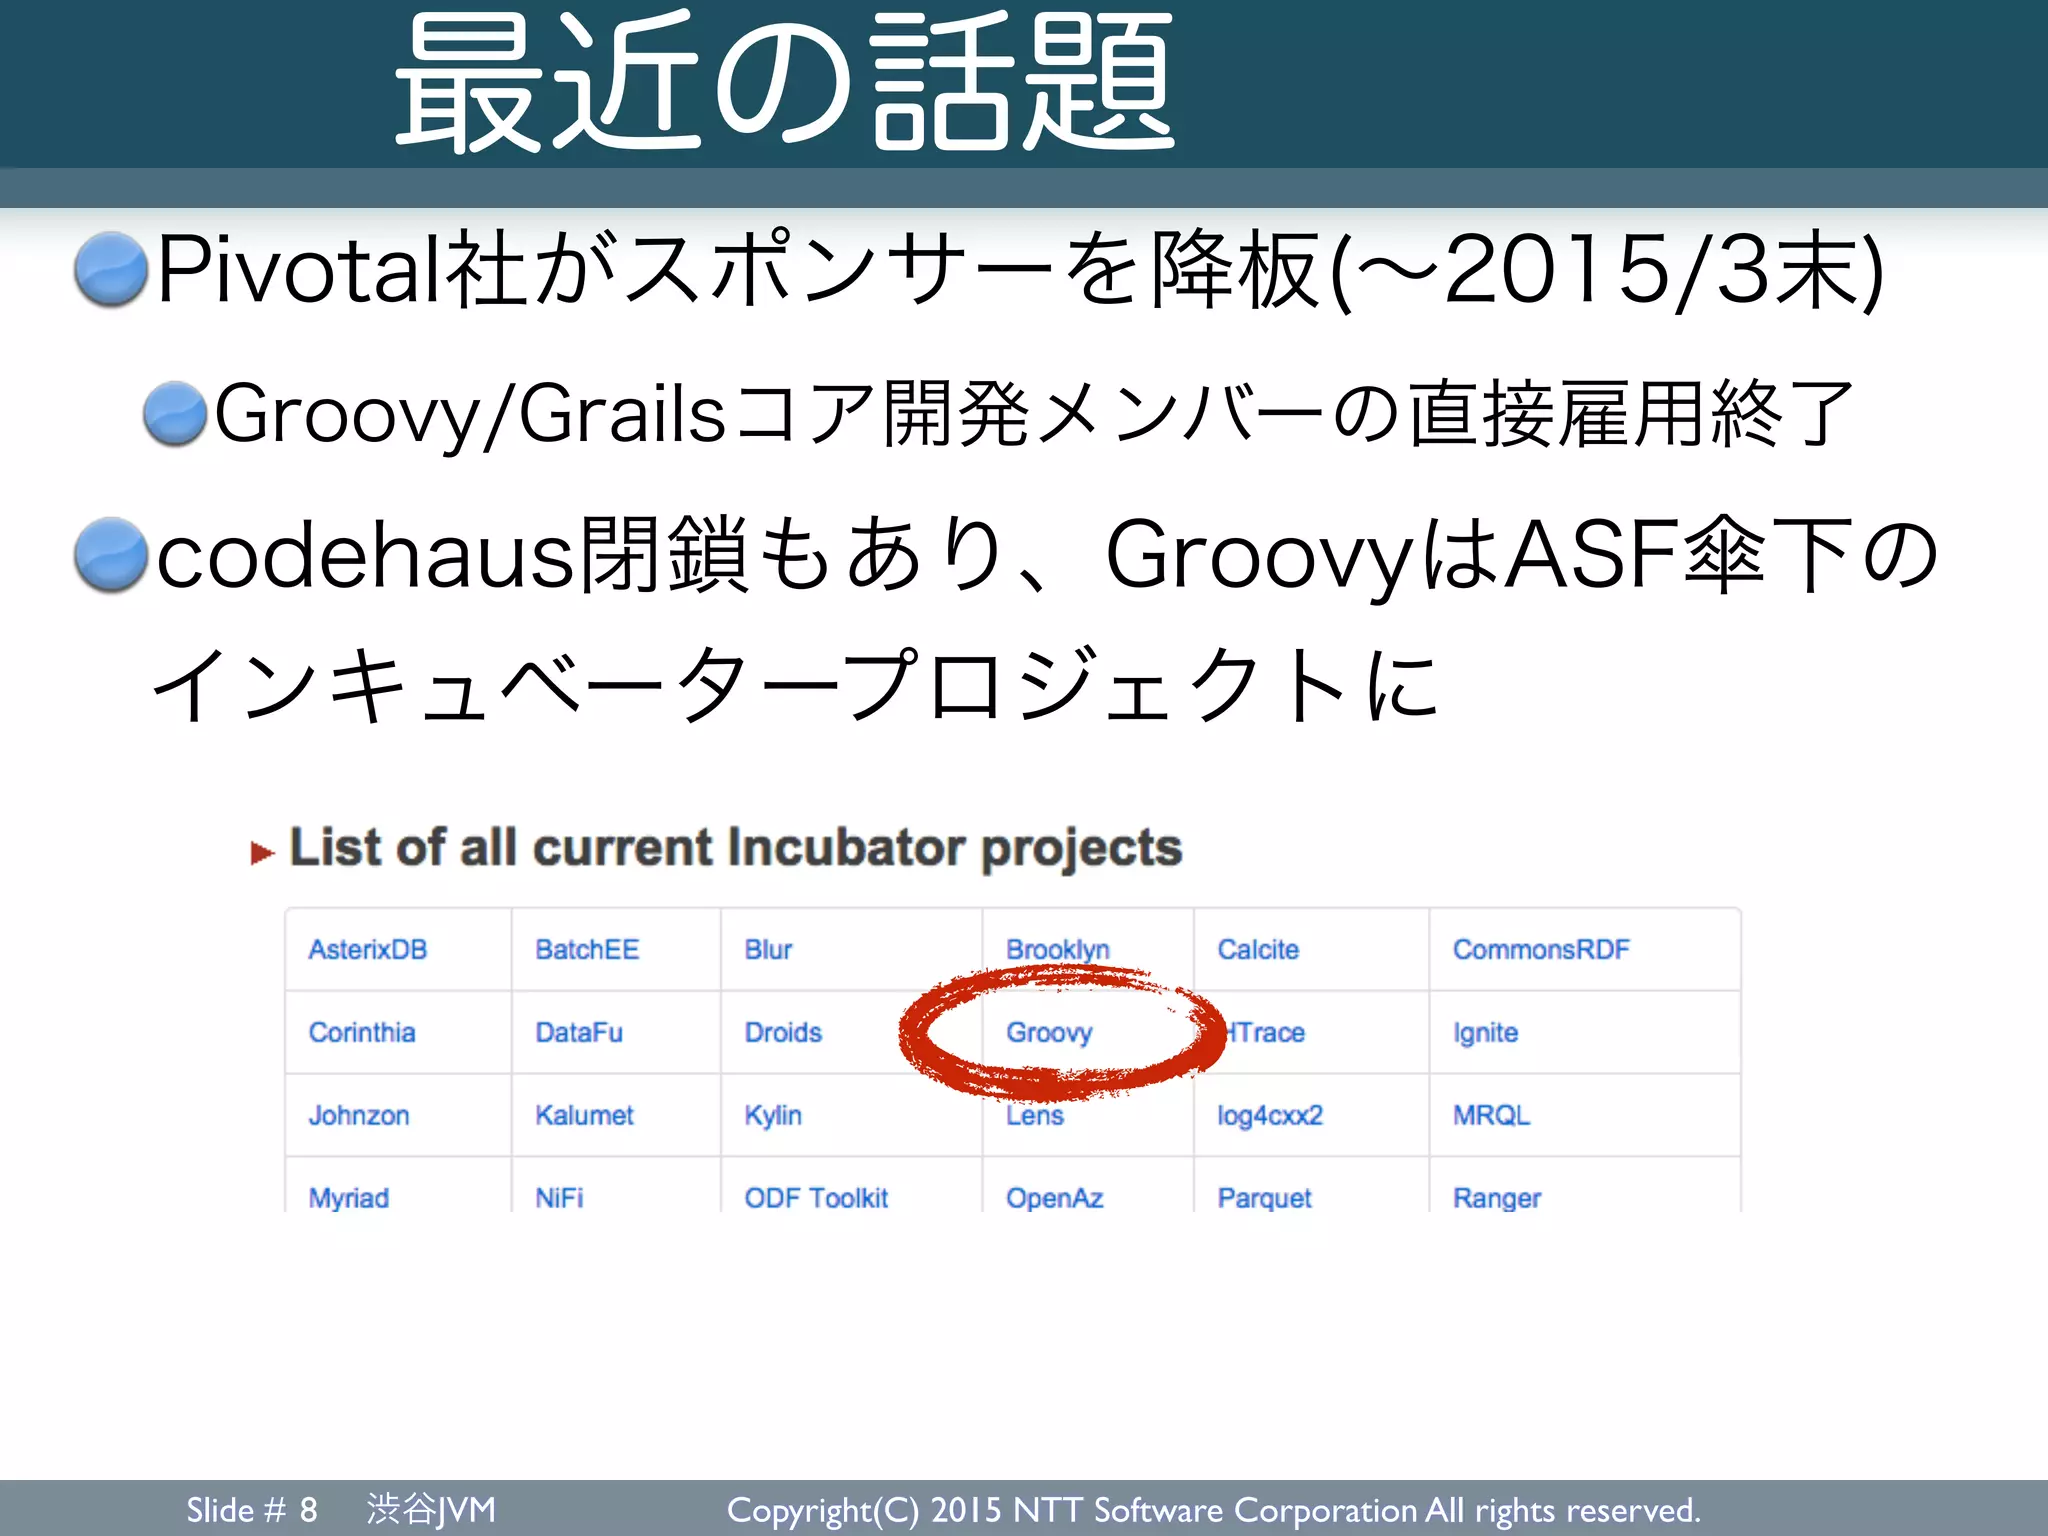This screenshot has width=2048, height=1536.
Task: Select the ODF Toolkit link
Action: click(816, 1197)
